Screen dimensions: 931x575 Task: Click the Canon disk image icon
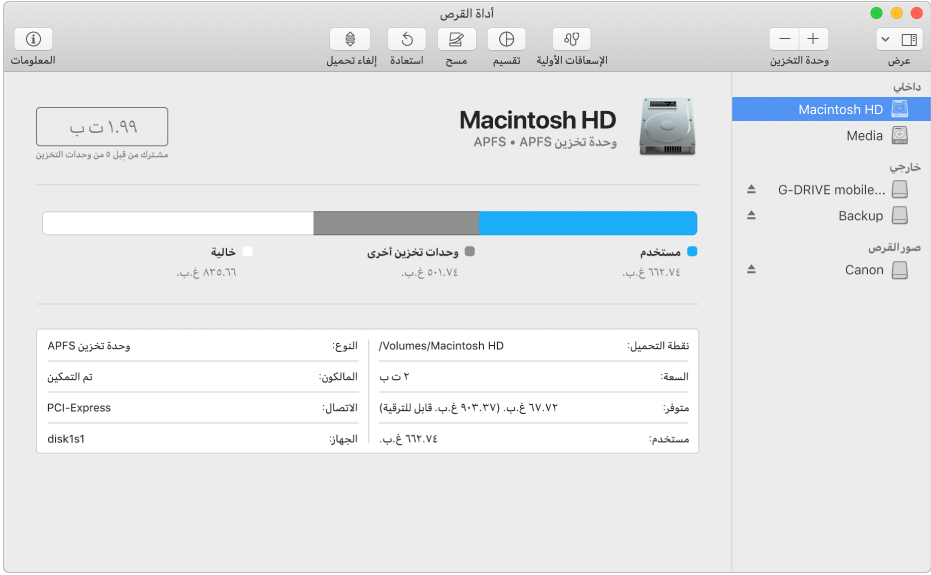(x=900, y=270)
